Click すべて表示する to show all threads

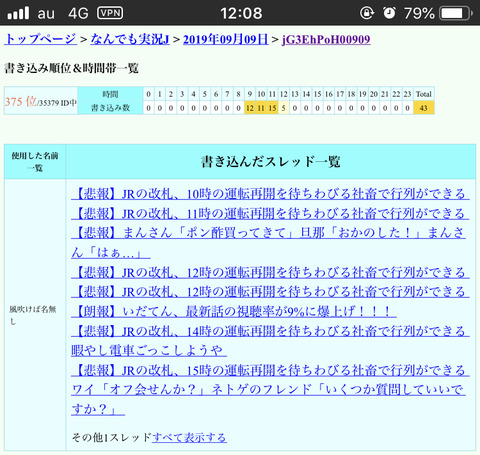coord(189,437)
